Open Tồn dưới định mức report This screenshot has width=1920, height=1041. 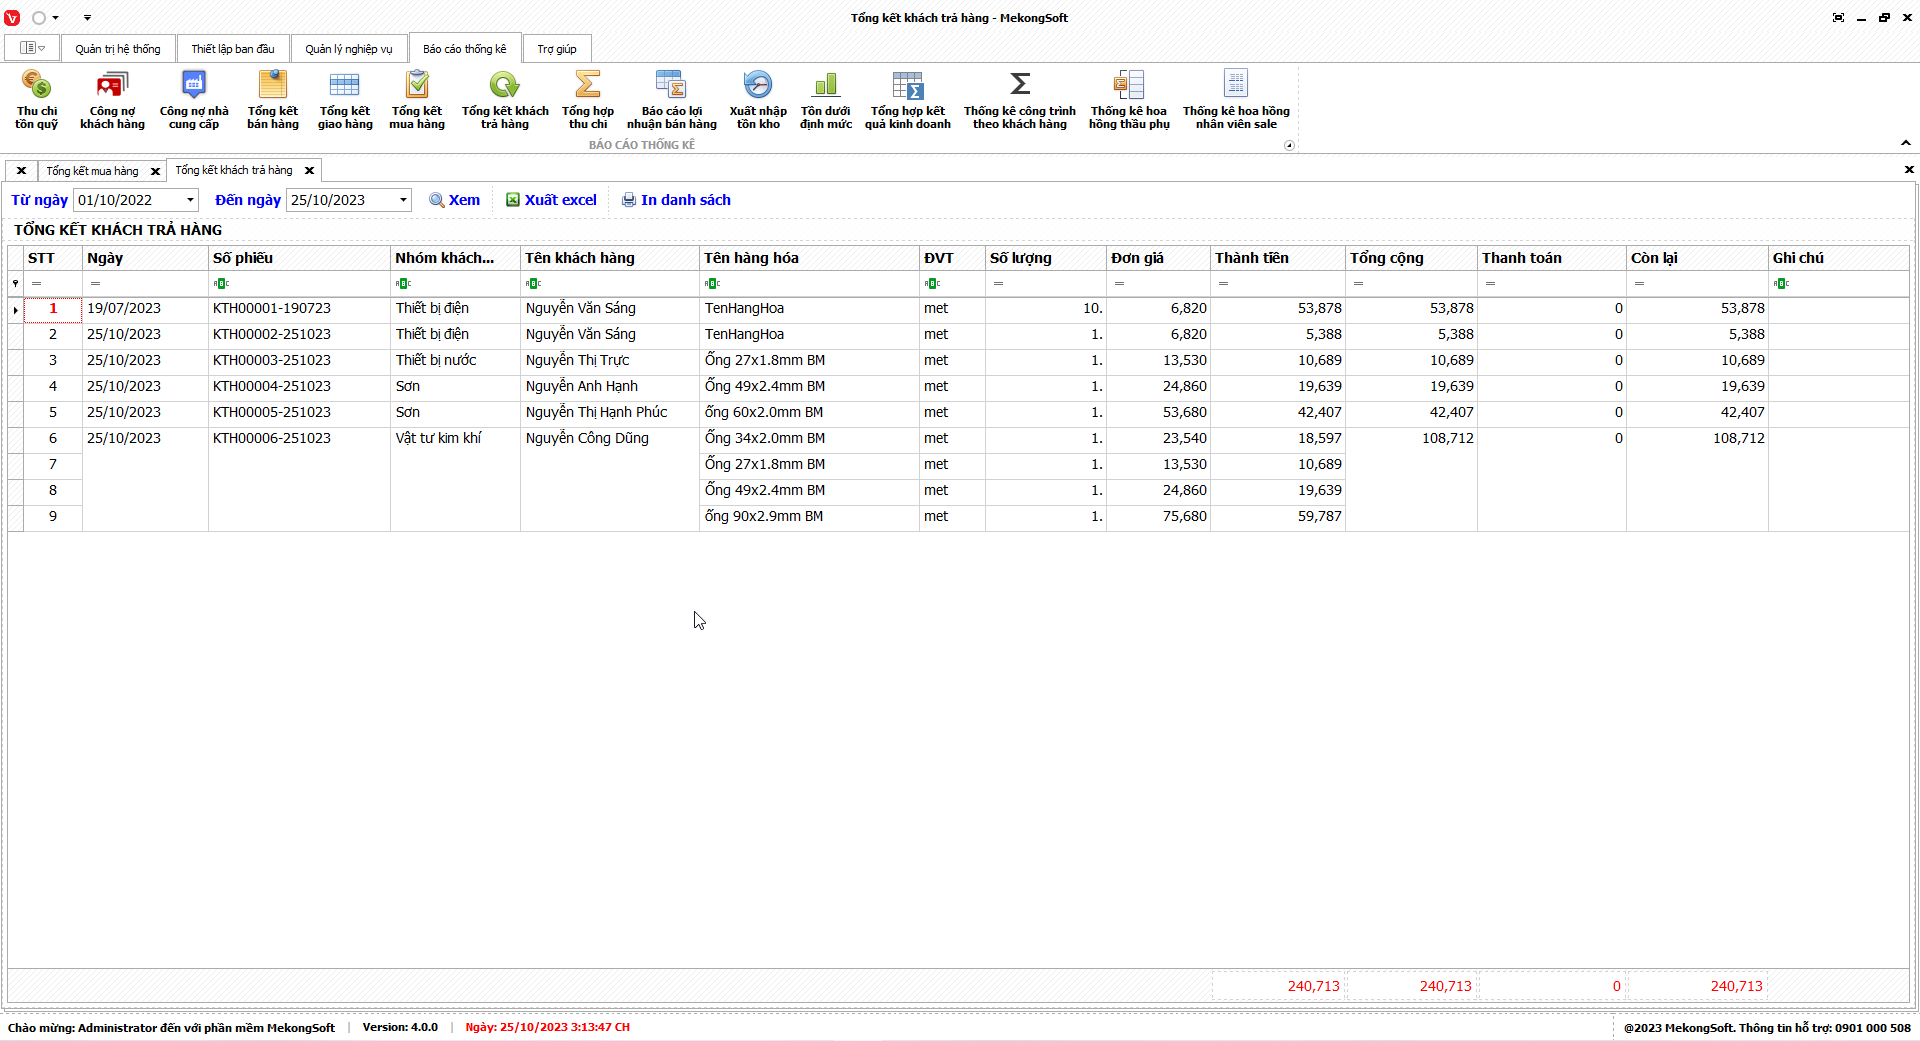tap(826, 99)
